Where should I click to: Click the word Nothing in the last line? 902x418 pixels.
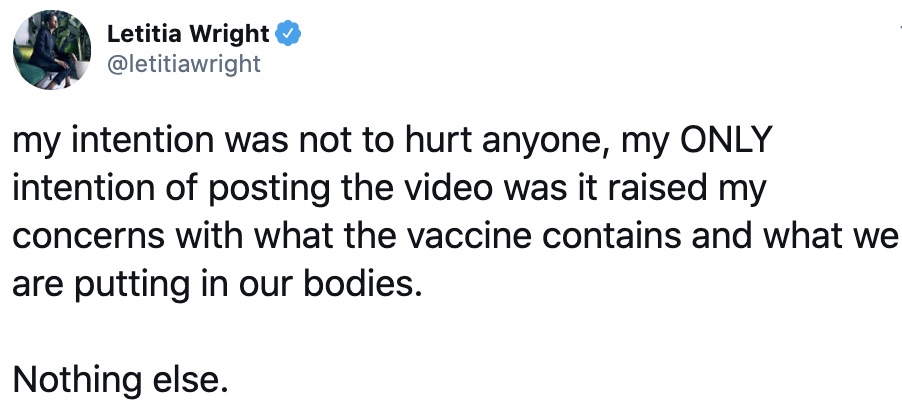click(x=76, y=379)
